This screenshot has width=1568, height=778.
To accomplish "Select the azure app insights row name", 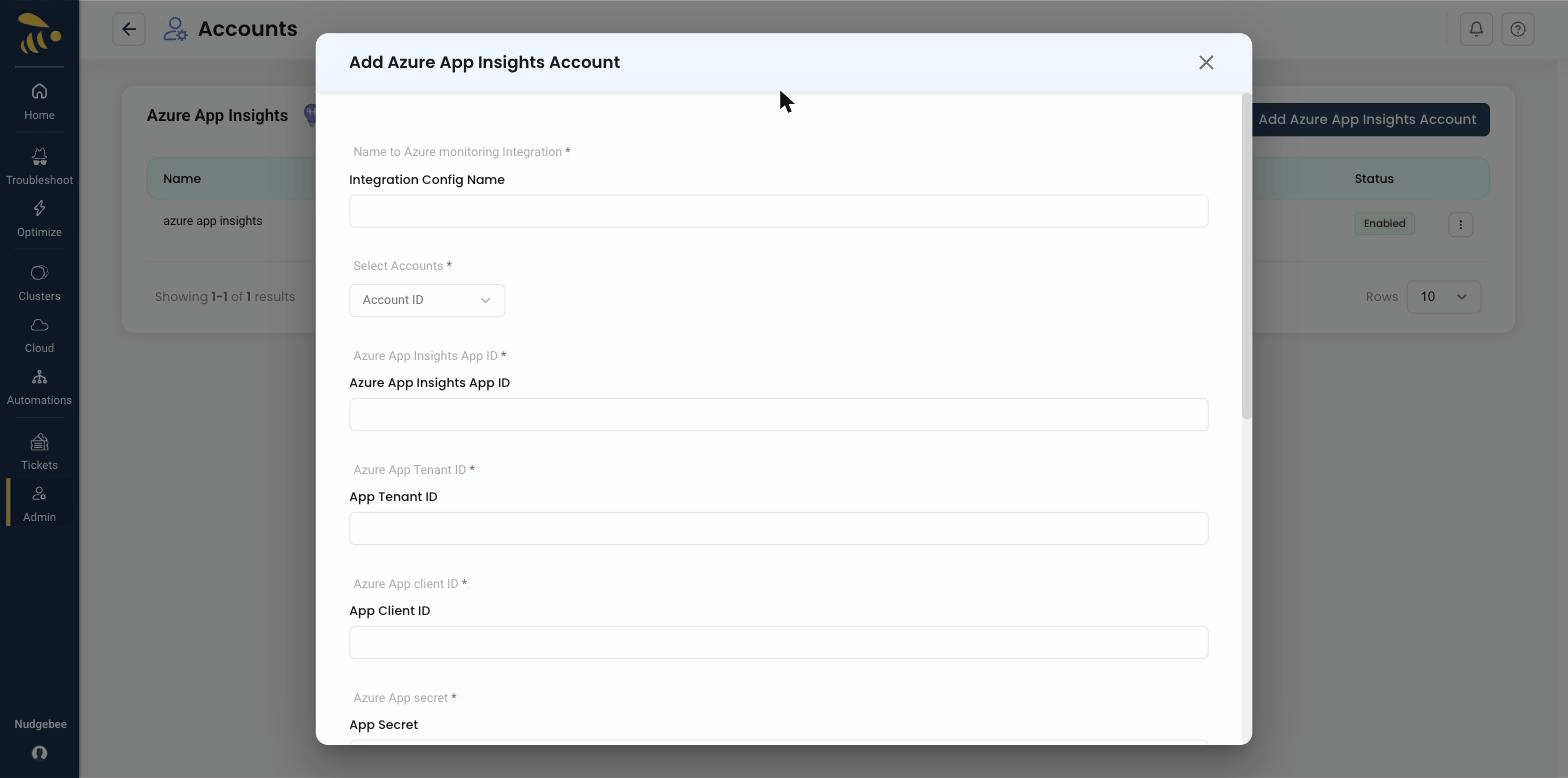I will click(x=213, y=221).
